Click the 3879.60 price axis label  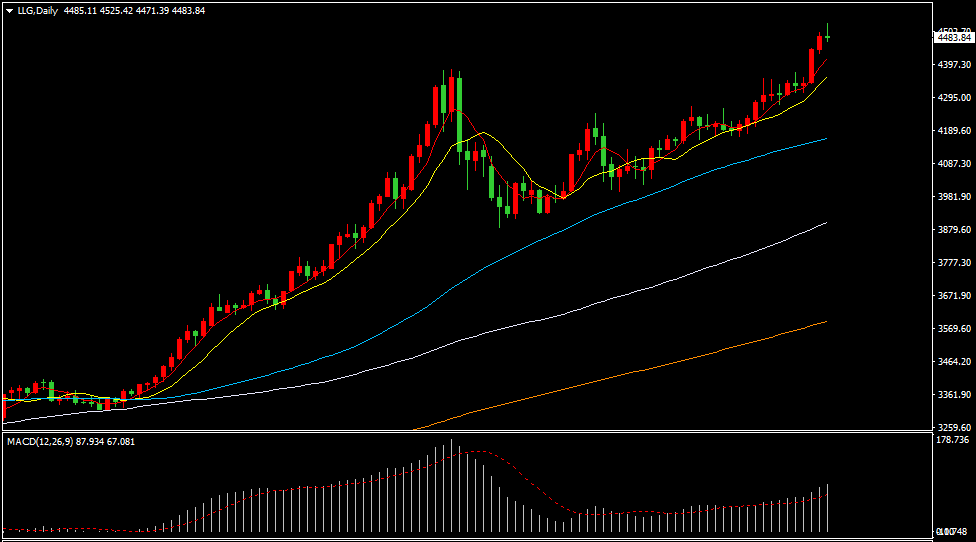(954, 230)
